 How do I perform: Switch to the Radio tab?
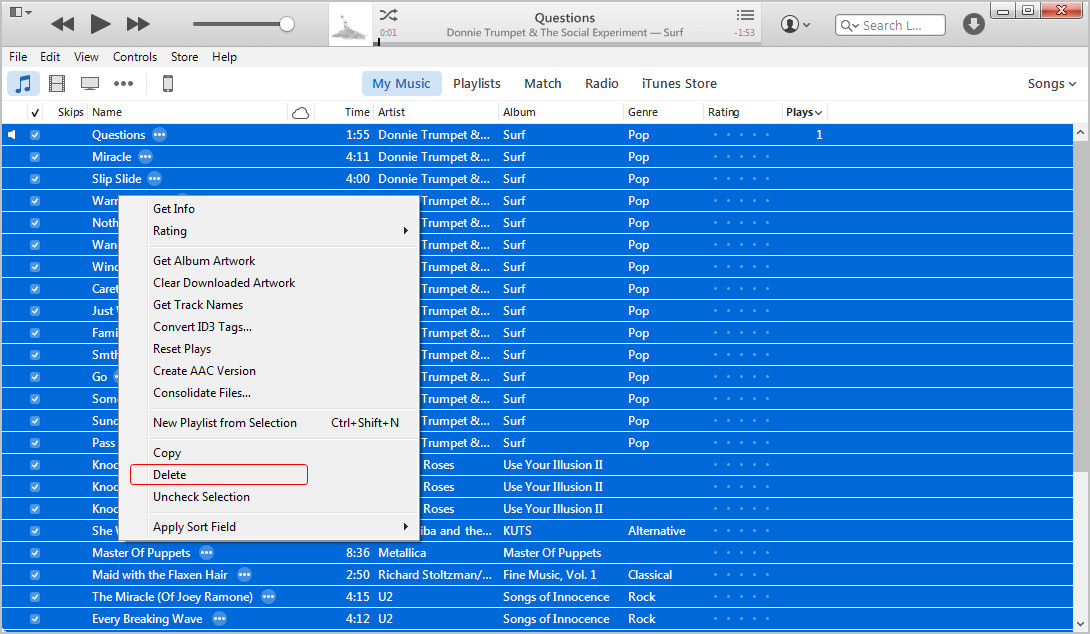pyautogui.click(x=601, y=83)
